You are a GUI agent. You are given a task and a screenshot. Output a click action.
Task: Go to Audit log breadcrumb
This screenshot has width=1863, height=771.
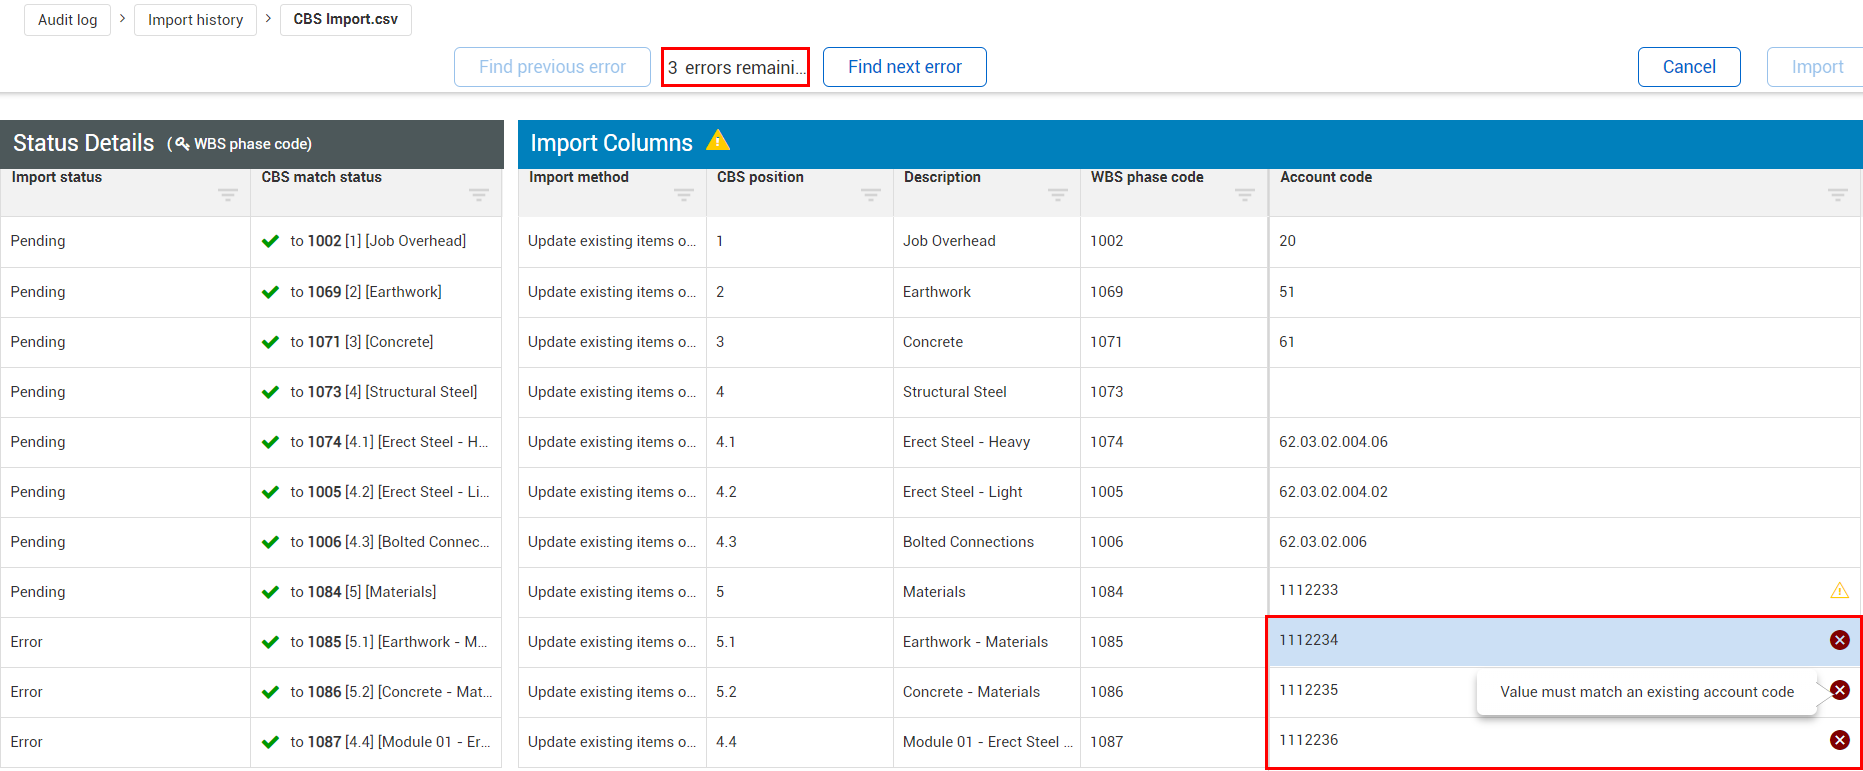68,20
